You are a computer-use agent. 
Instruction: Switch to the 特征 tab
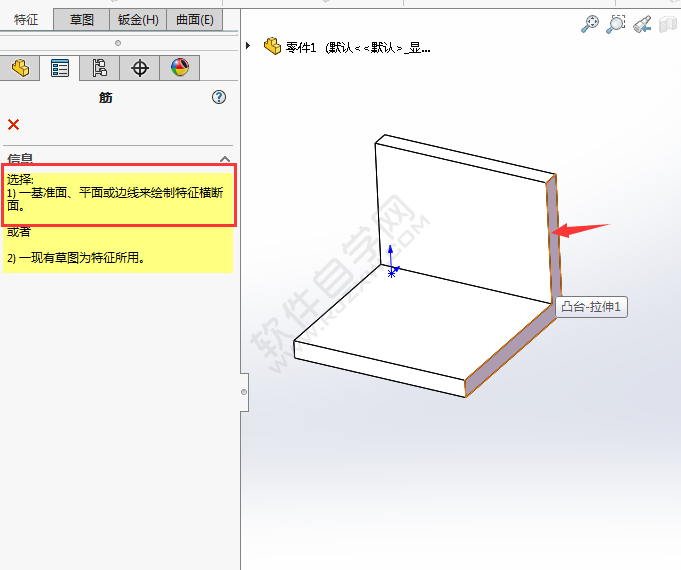click(26, 20)
